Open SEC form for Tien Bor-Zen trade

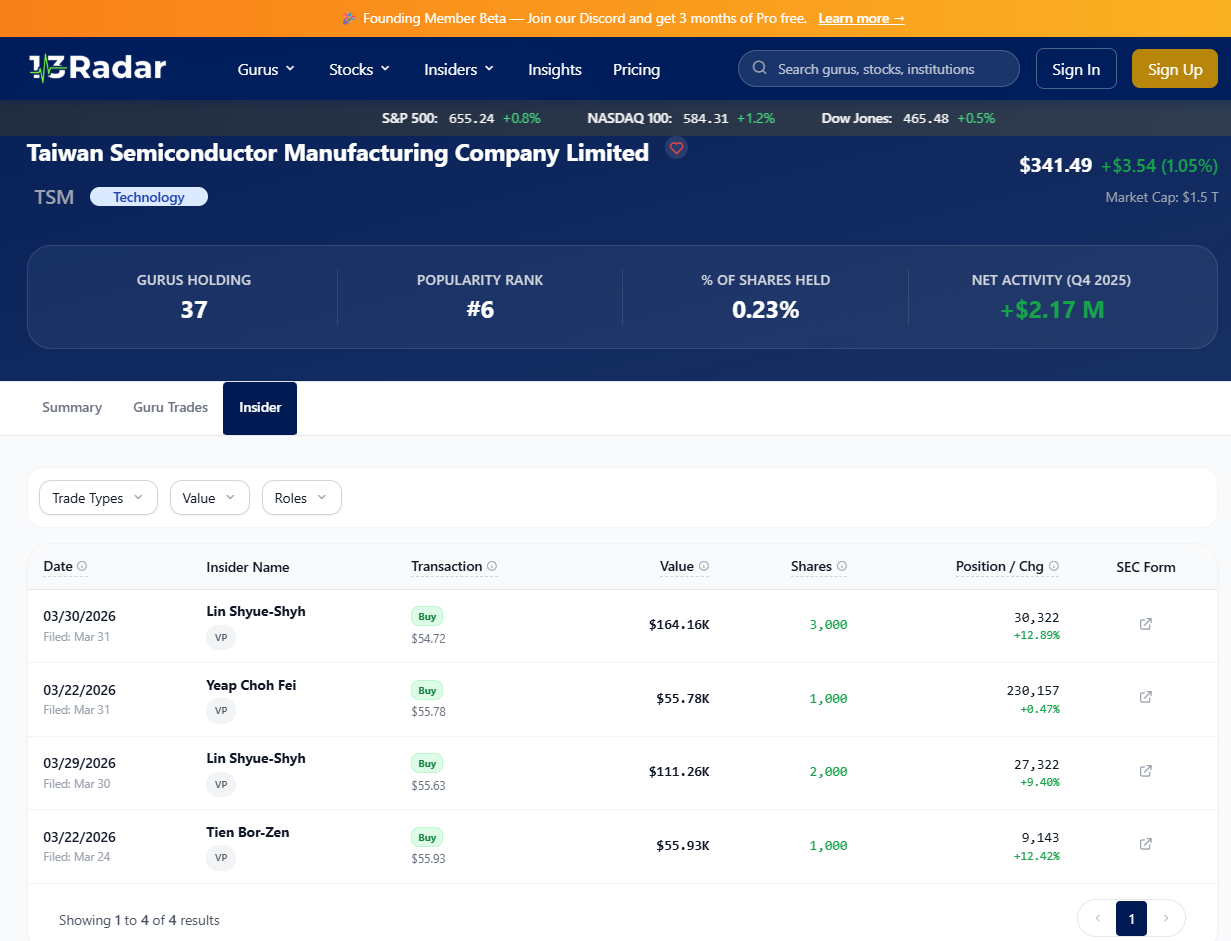click(1146, 844)
